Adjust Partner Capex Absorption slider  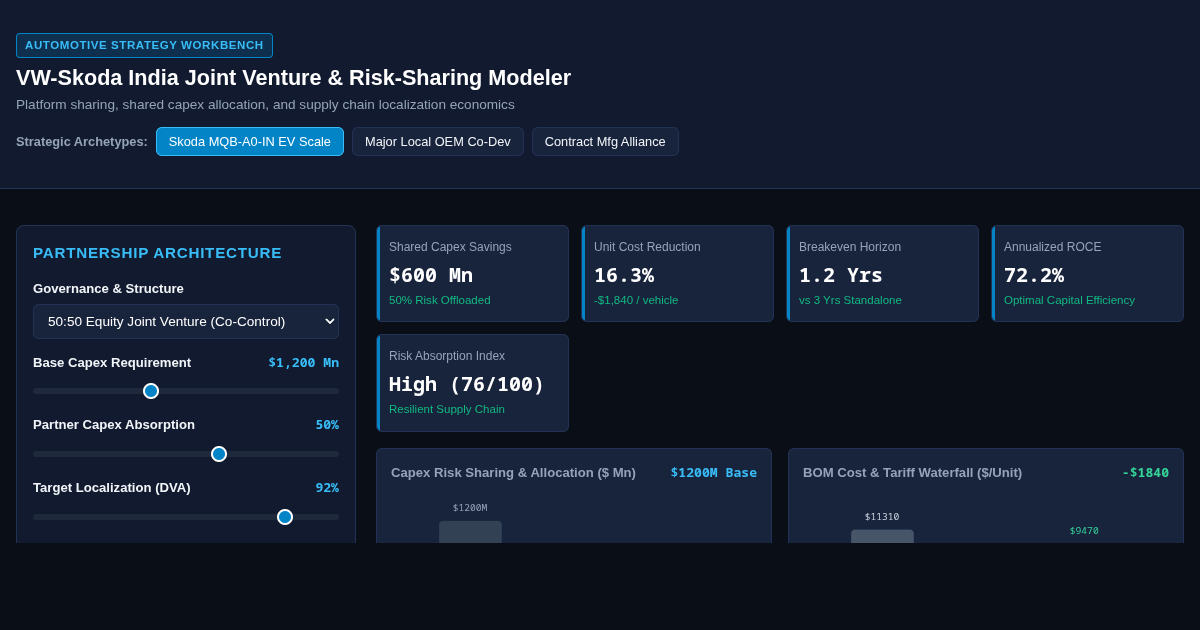186,454
